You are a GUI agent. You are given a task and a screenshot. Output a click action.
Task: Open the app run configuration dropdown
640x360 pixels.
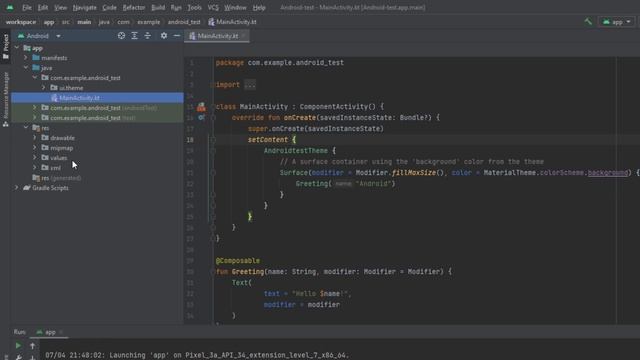click(x=617, y=22)
